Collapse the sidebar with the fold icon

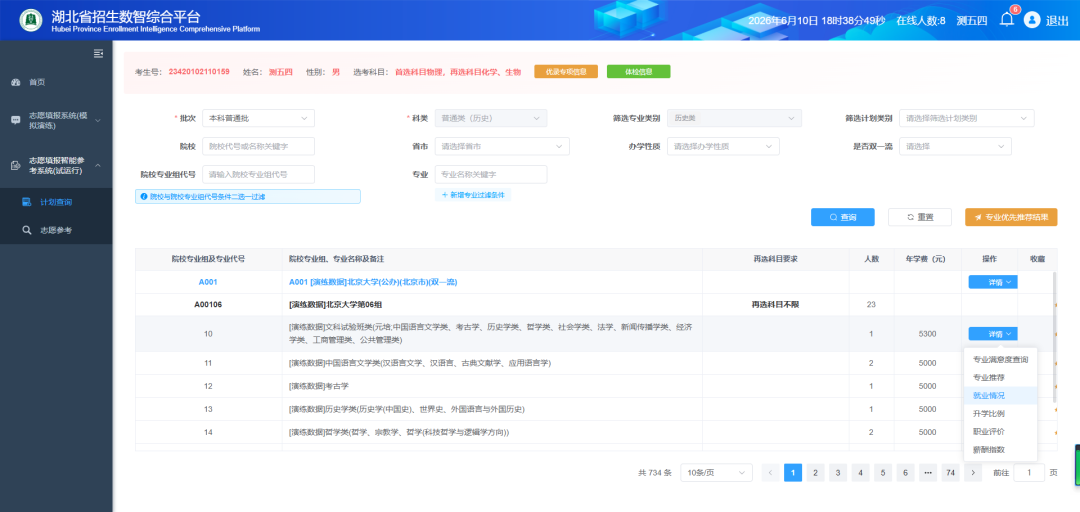[98, 53]
